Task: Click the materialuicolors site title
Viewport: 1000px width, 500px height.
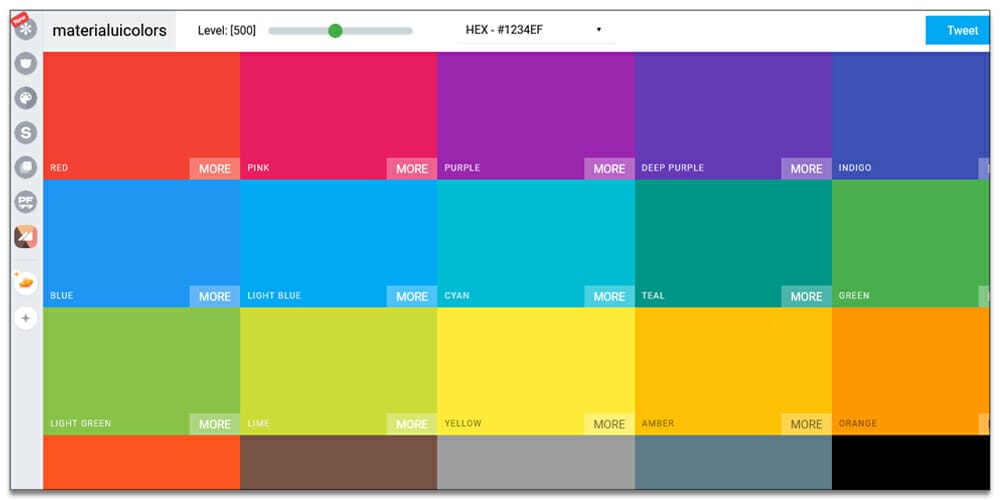Action: click(x=110, y=31)
